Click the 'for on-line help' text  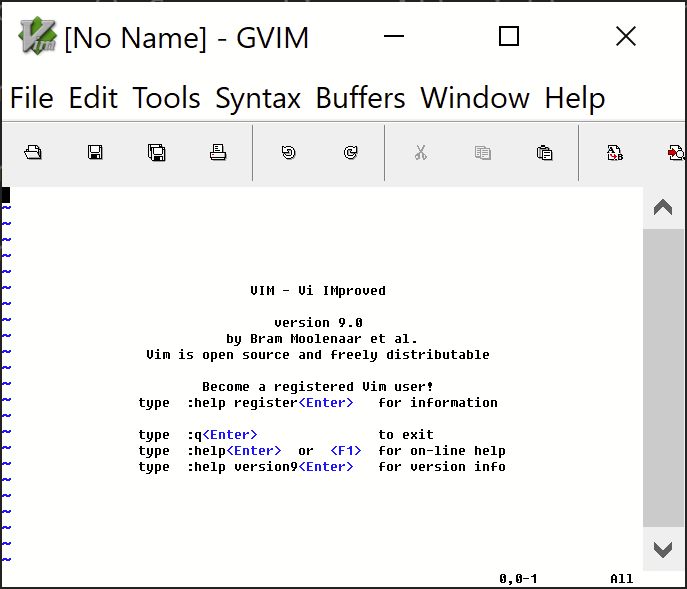tap(442, 451)
